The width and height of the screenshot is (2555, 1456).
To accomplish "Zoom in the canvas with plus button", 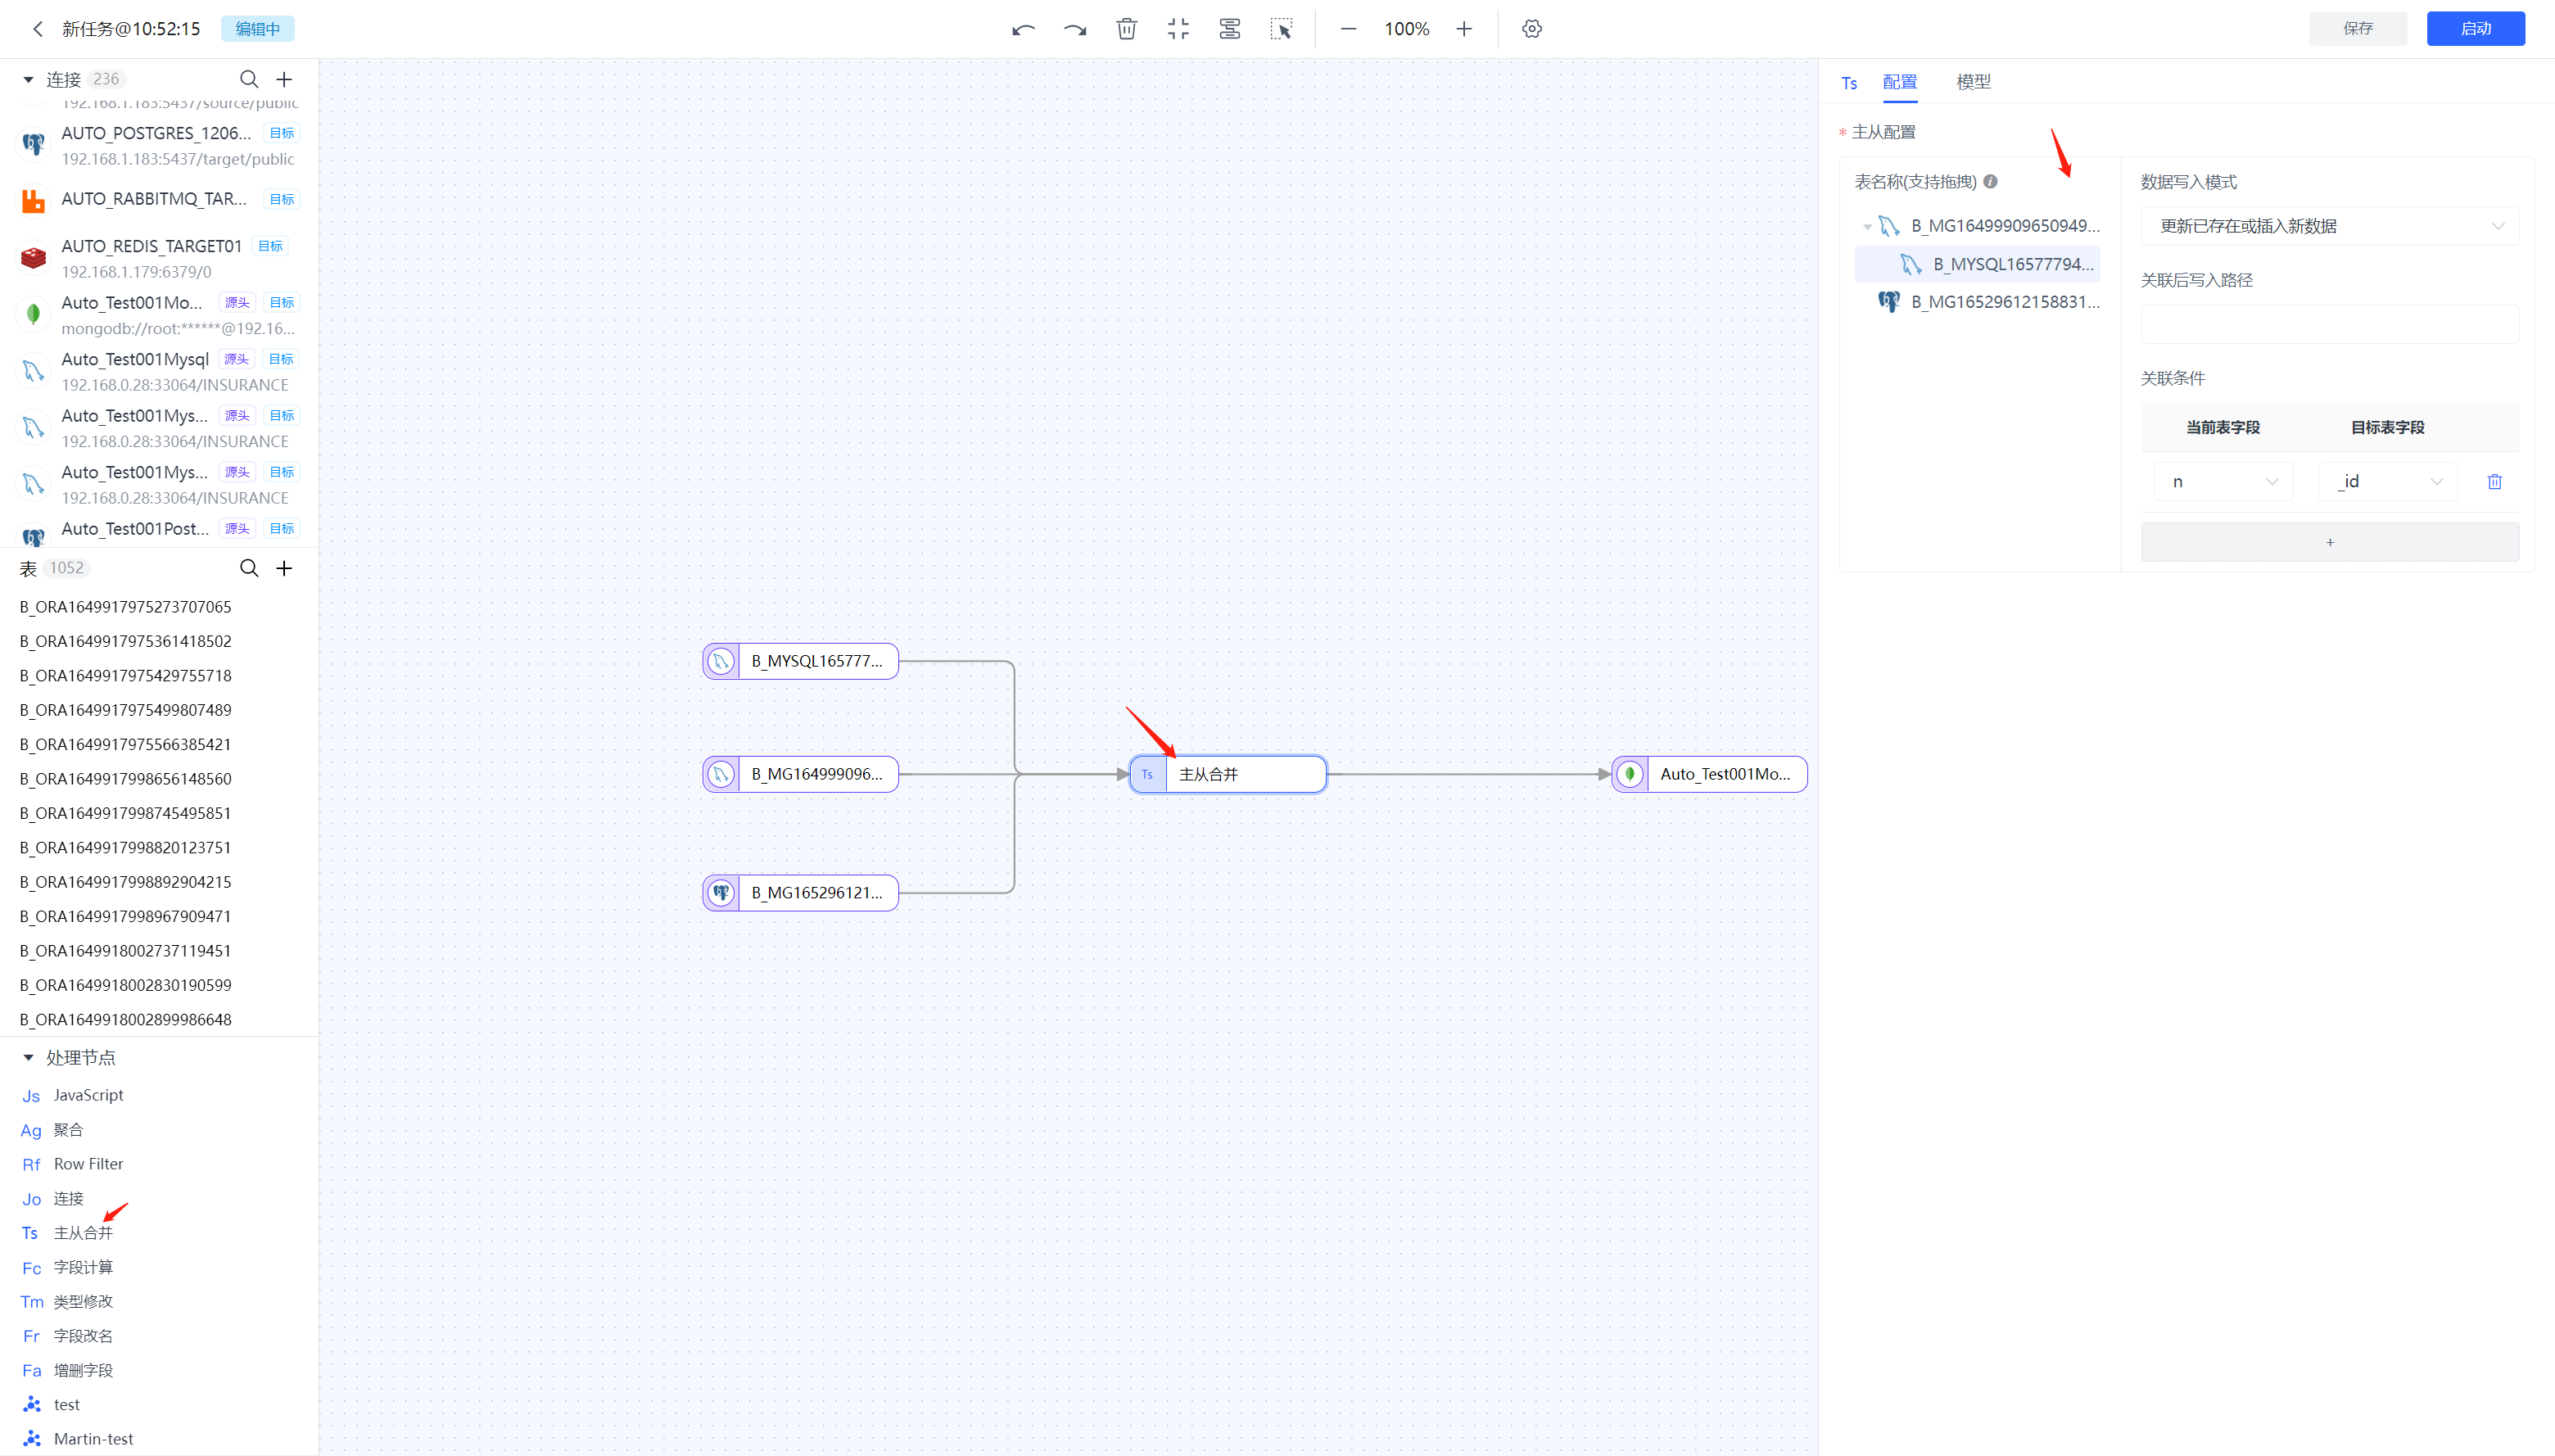I will (x=1464, y=29).
